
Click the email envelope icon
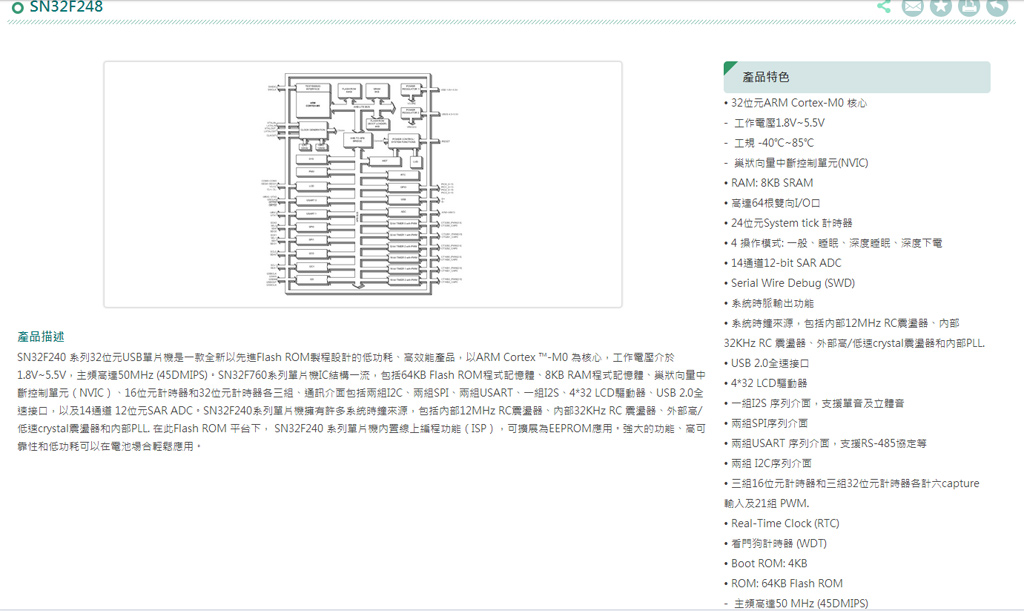click(x=912, y=7)
